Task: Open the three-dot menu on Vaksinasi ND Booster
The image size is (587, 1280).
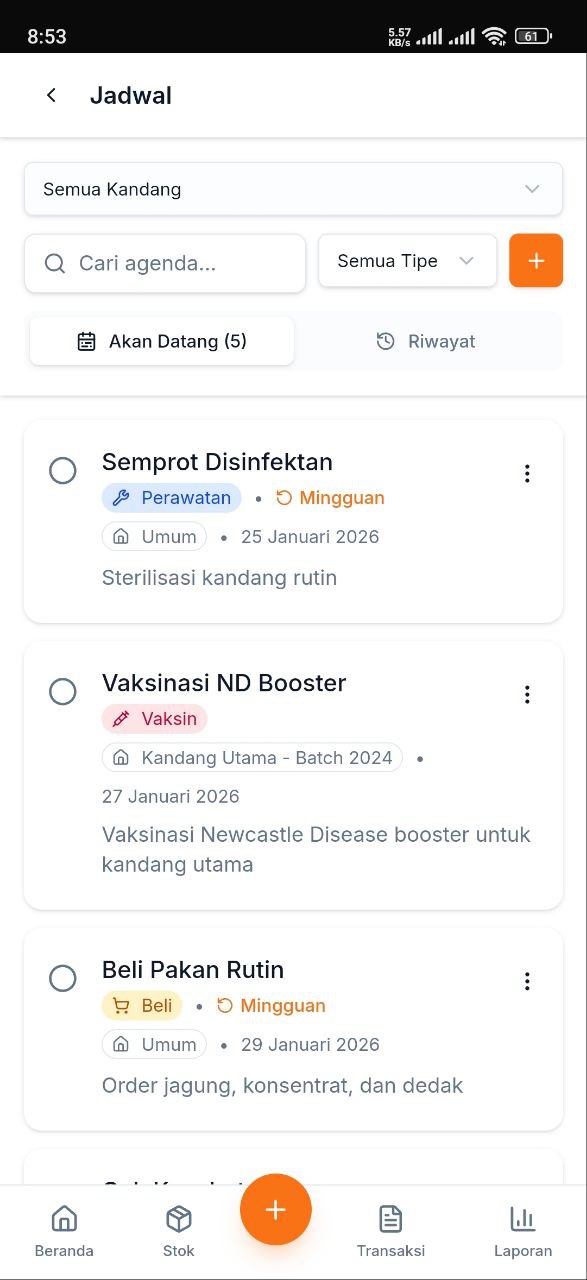Action: (x=527, y=695)
